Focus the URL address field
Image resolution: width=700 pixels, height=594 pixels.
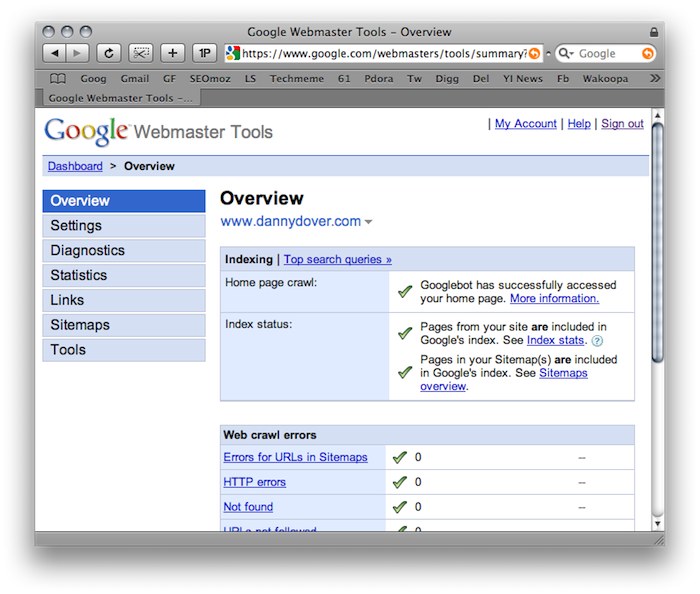coord(384,54)
